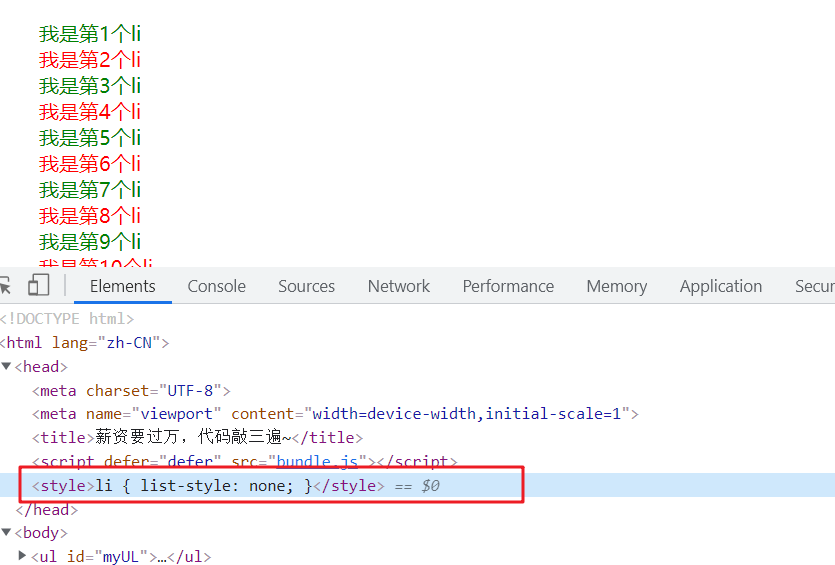Click the text 我是第8个li
The height and width of the screenshot is (565, 835).
(89, 216)
